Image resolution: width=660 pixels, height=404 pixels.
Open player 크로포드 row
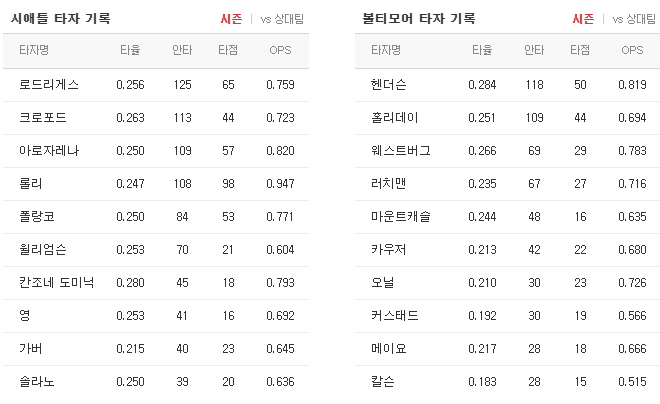pyautogui.click(x=43, y=117)
